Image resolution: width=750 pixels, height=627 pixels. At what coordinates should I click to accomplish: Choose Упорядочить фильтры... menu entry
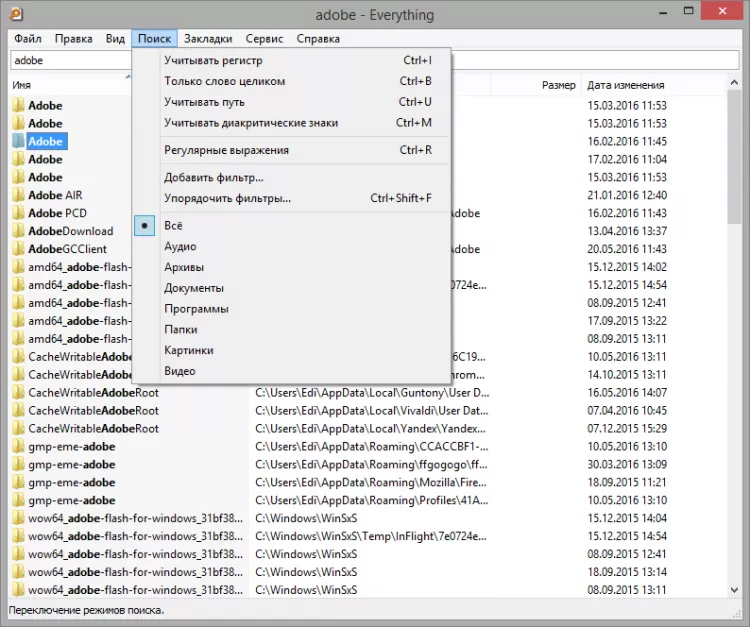292,198
